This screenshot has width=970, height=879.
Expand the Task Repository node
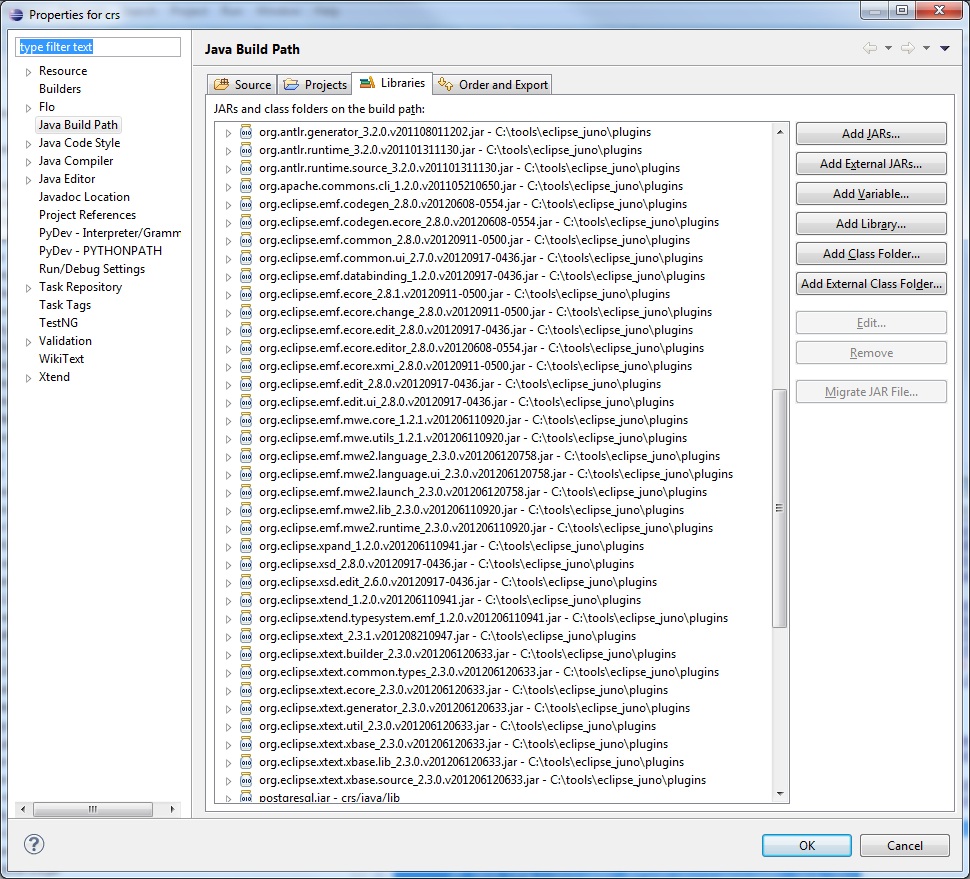pos(28,288)
